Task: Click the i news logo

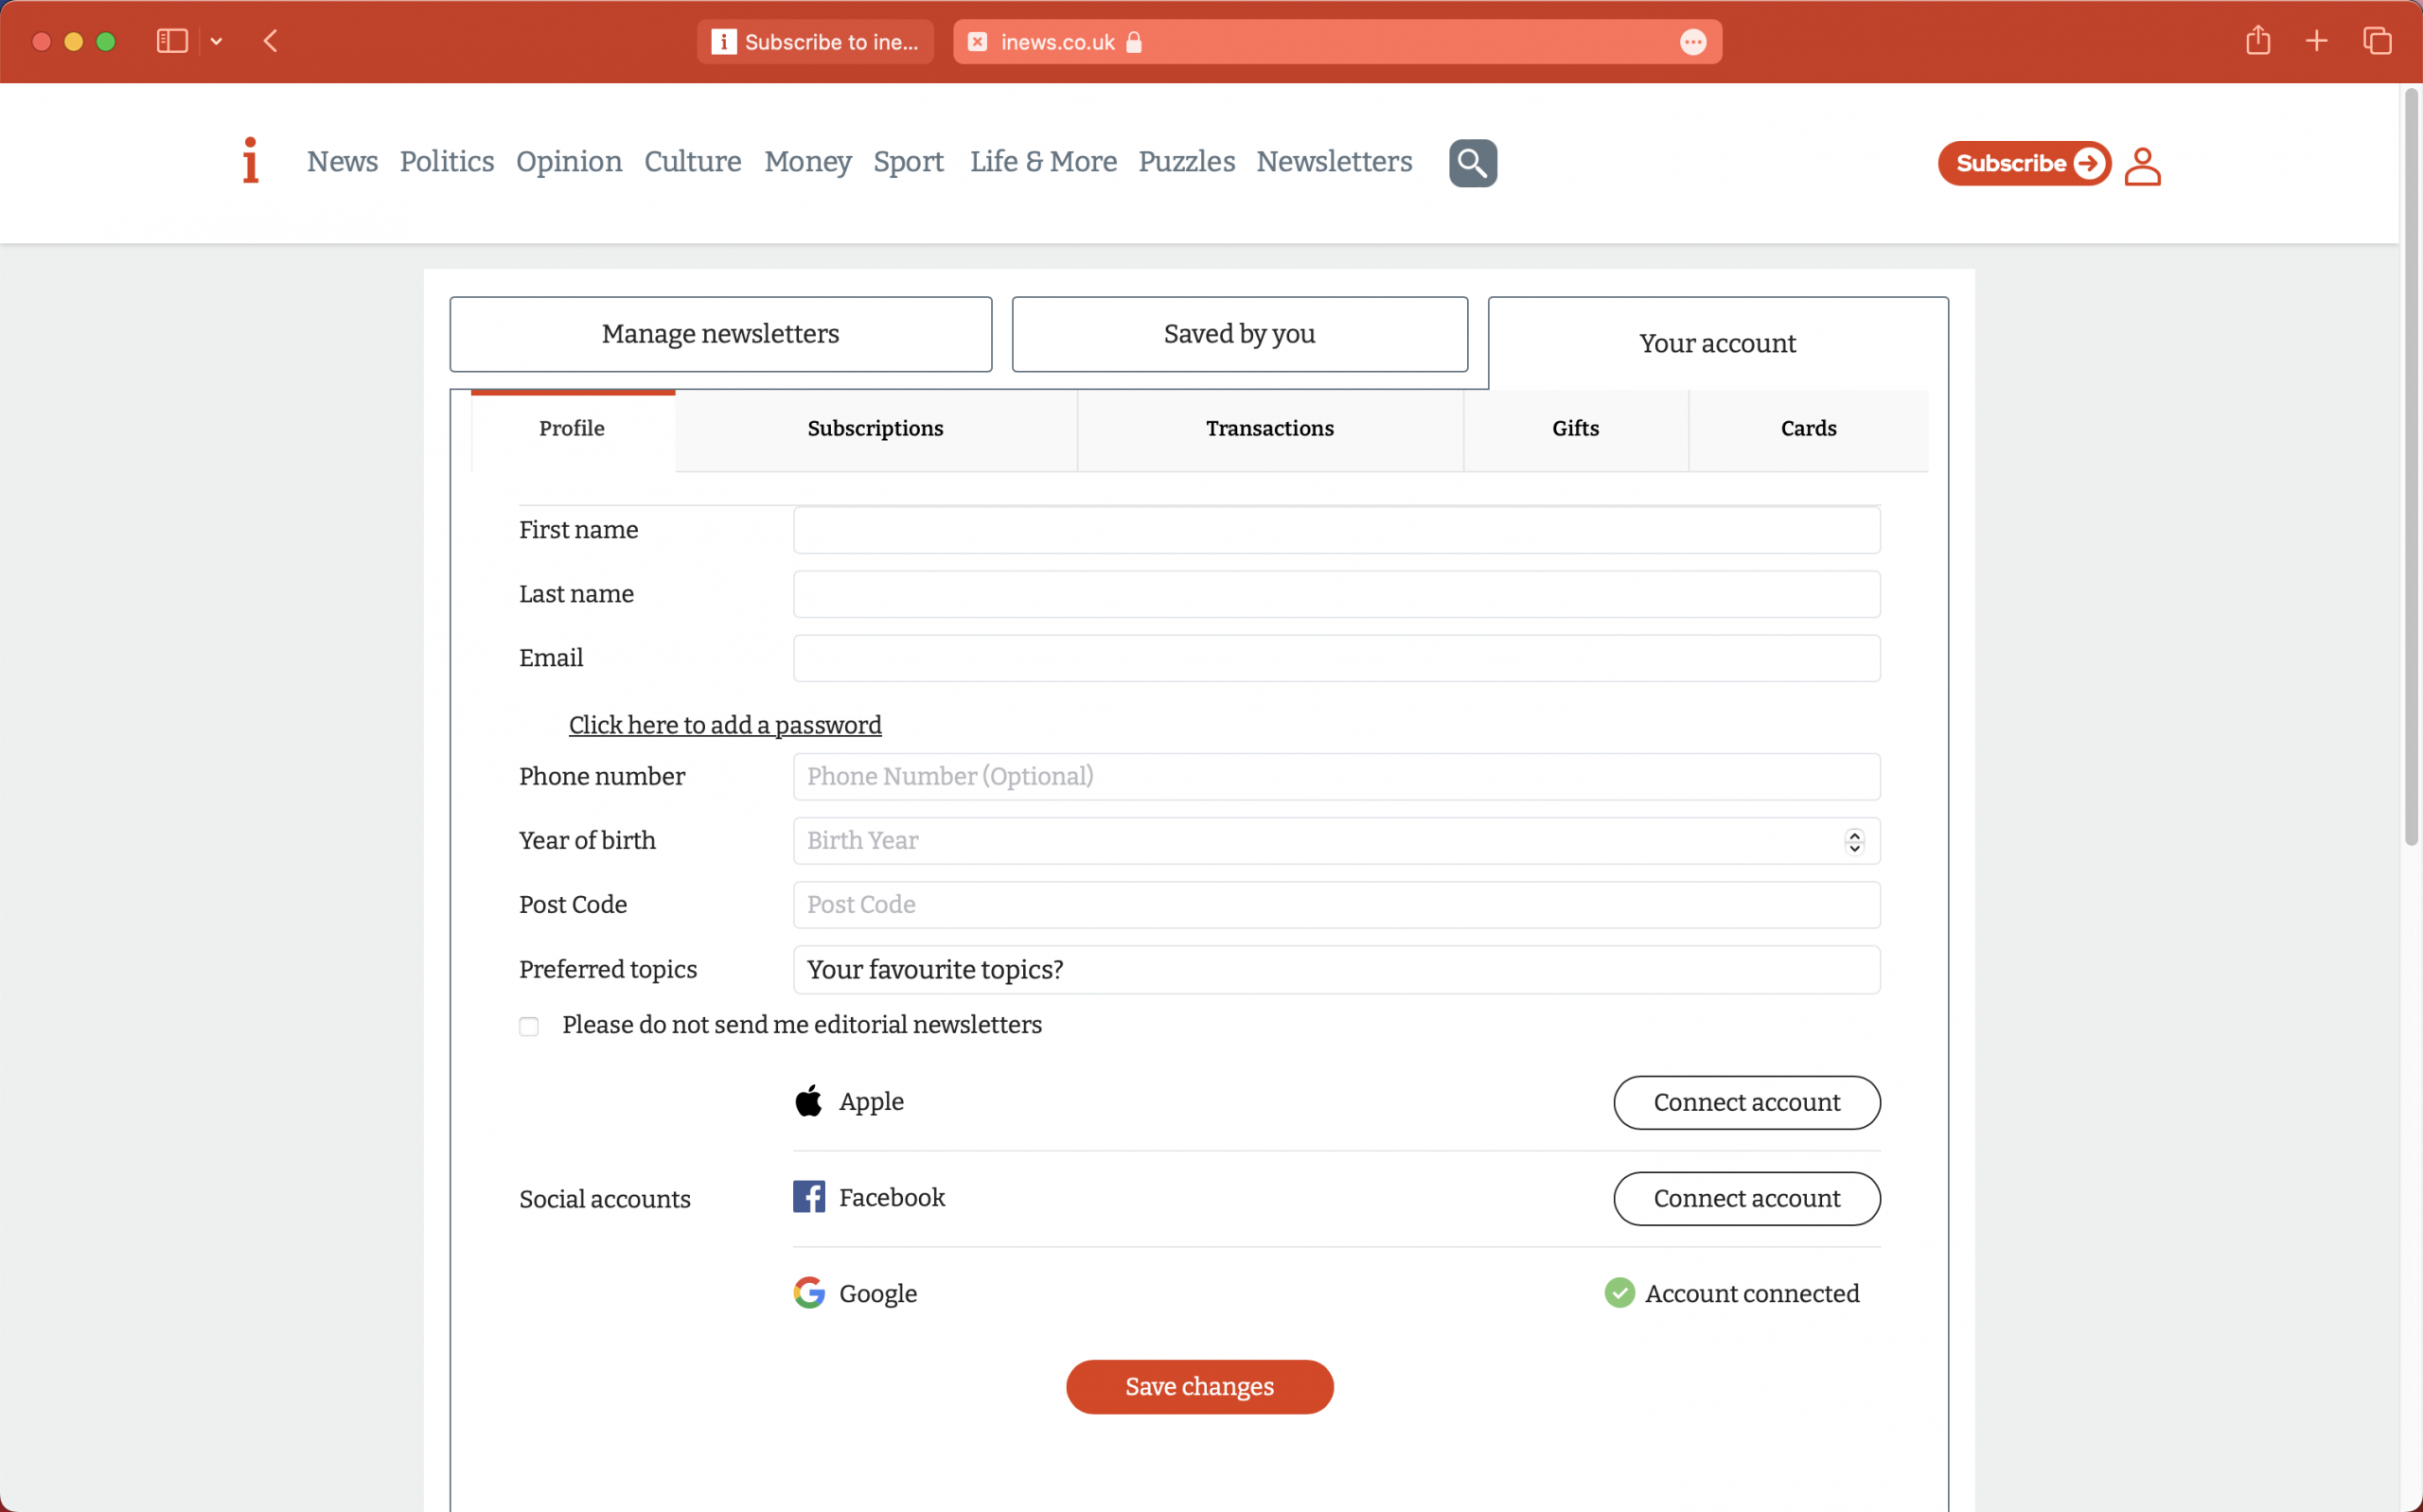Action: (x=250, y=162)
